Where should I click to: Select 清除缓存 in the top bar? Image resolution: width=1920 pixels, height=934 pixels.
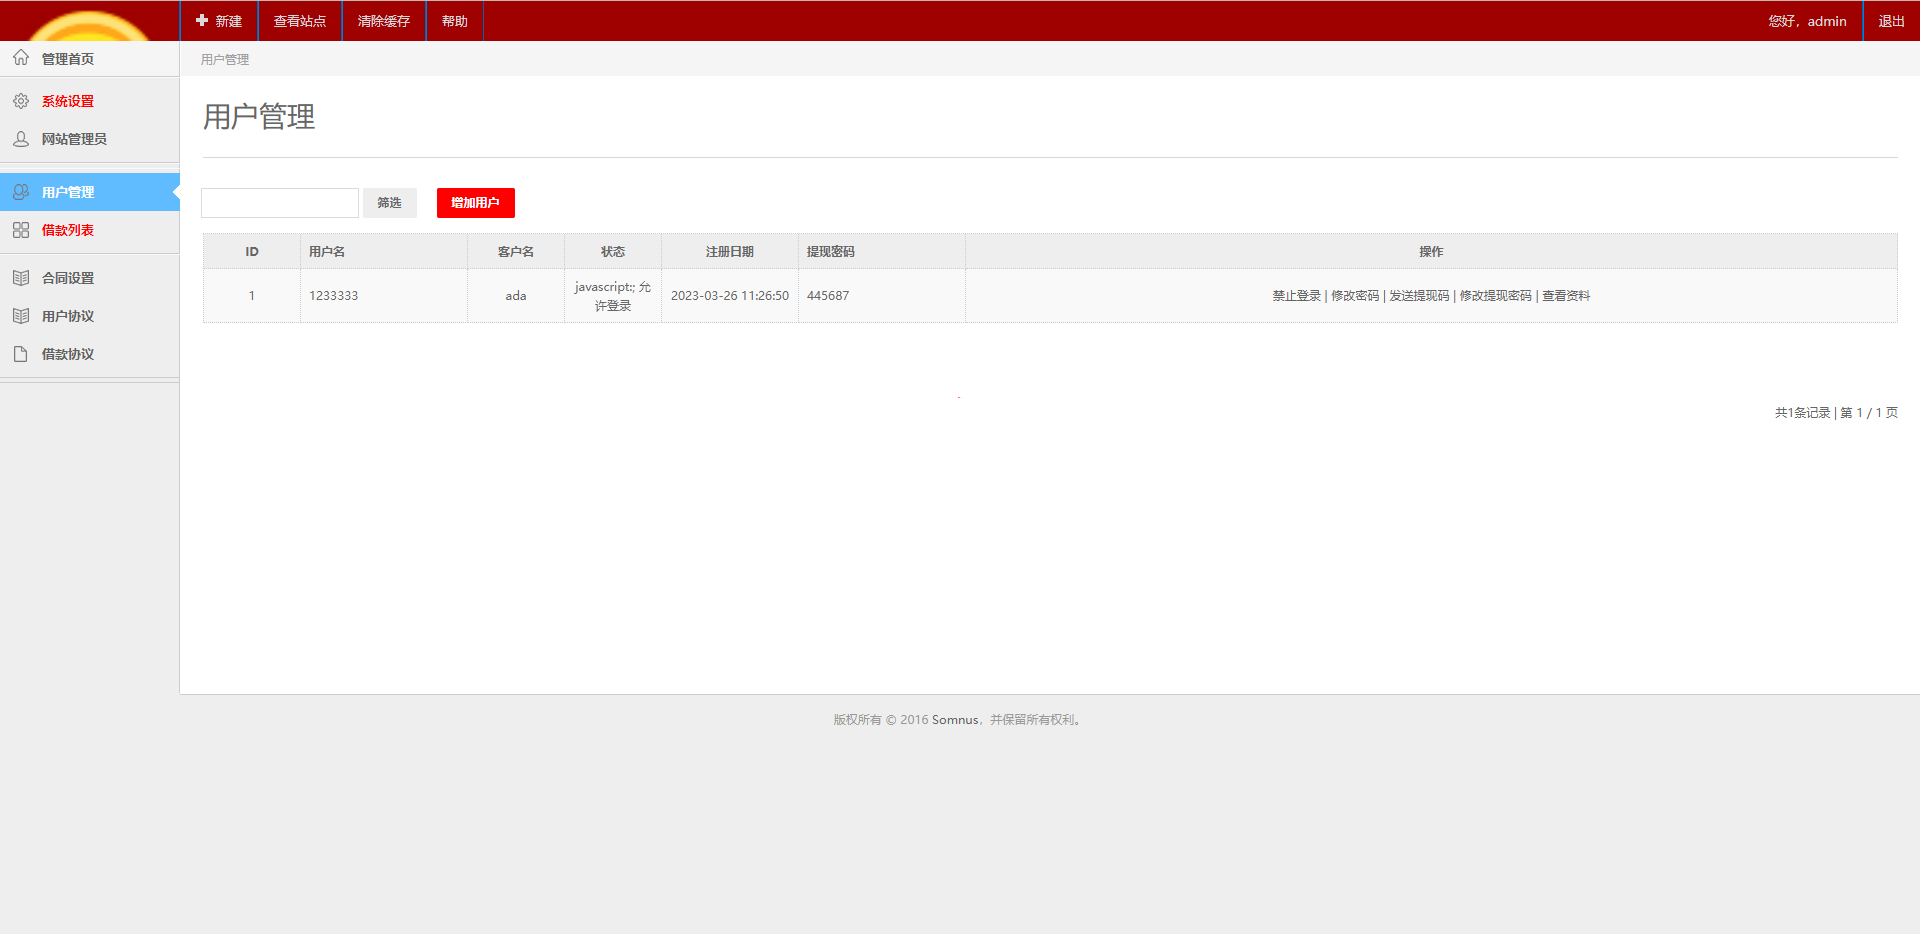(x=384, y=21)
